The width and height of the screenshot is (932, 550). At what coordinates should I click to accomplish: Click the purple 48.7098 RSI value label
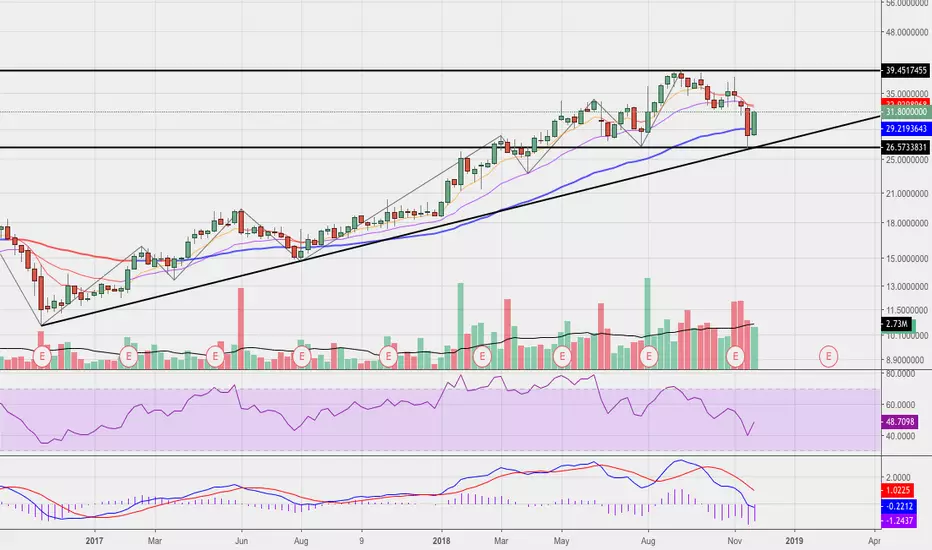899,422
